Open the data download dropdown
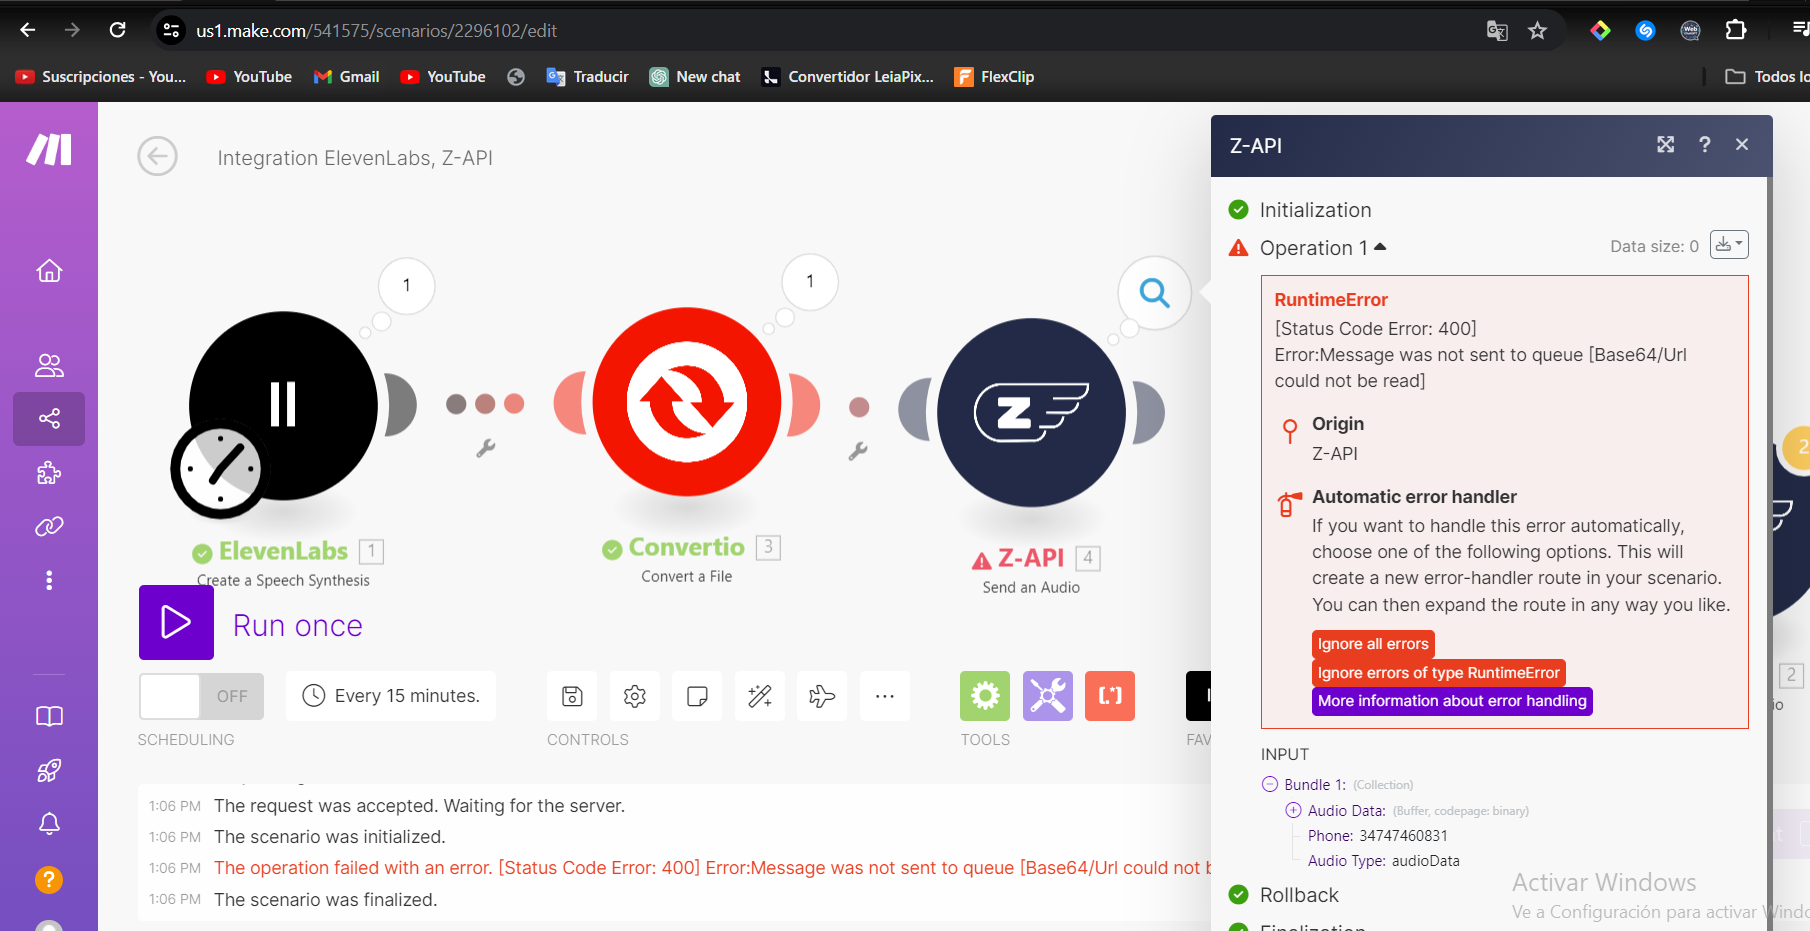Image resolution: width=1810 pixels, height=931 pixels. (1729, 245)
